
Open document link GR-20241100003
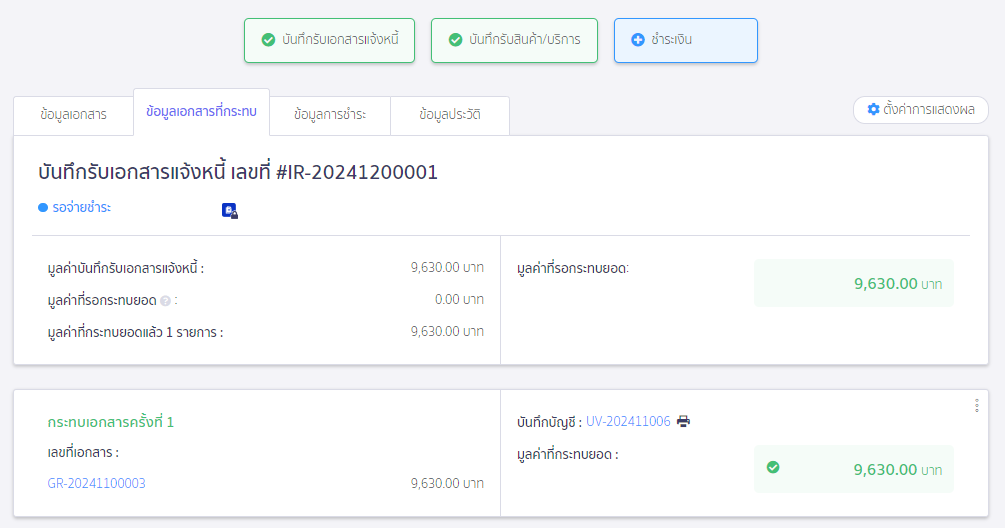tap(96, 483)
